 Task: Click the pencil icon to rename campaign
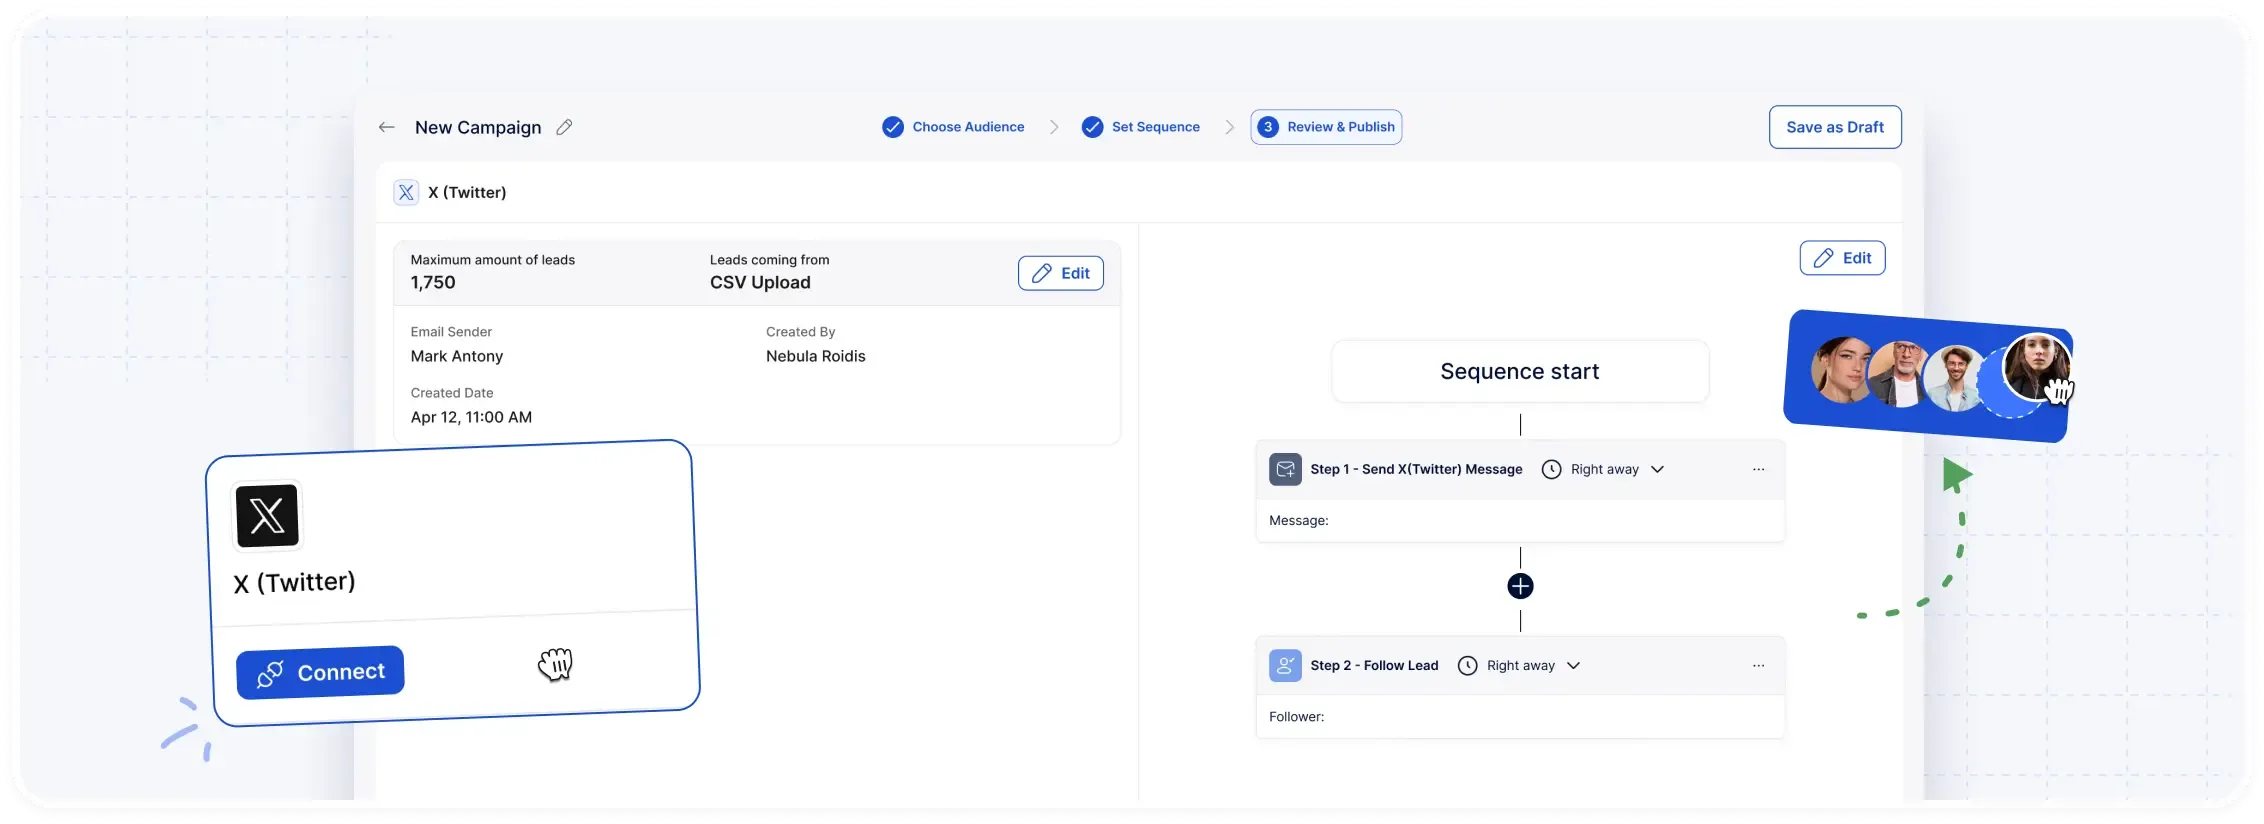click(x=564, y=127)
